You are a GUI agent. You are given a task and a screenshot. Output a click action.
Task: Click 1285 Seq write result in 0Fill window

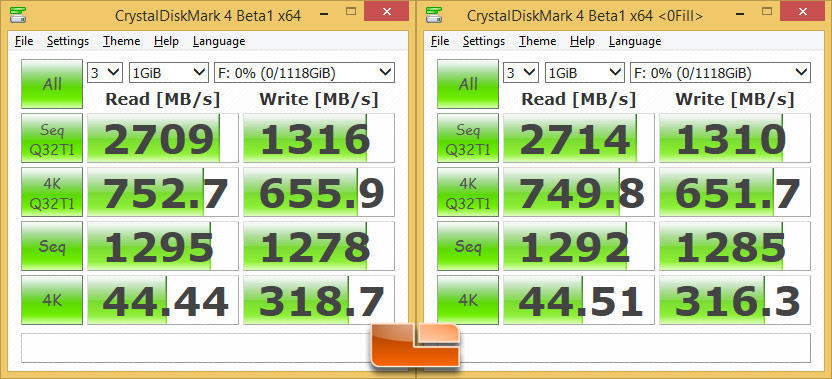735,246
